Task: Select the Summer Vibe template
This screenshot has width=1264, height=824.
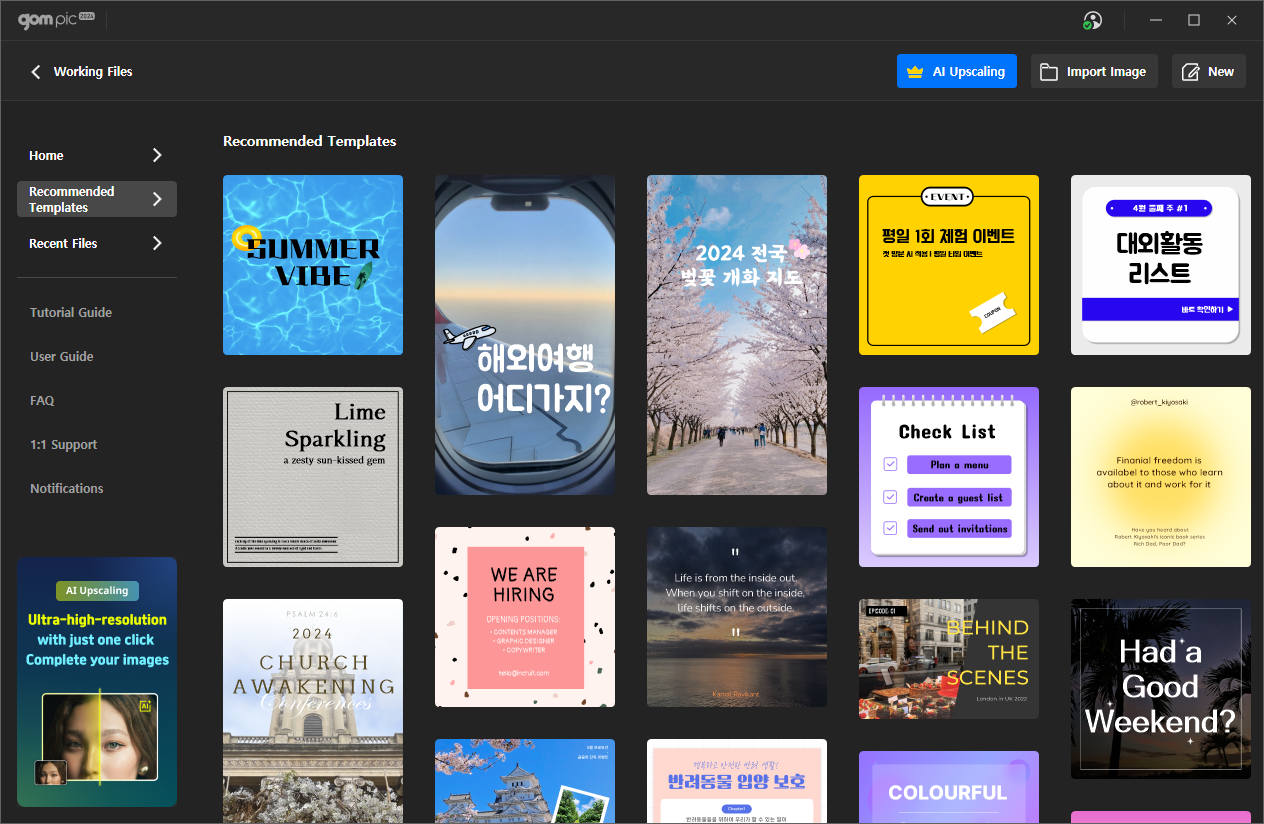Action: click(313, 265)
